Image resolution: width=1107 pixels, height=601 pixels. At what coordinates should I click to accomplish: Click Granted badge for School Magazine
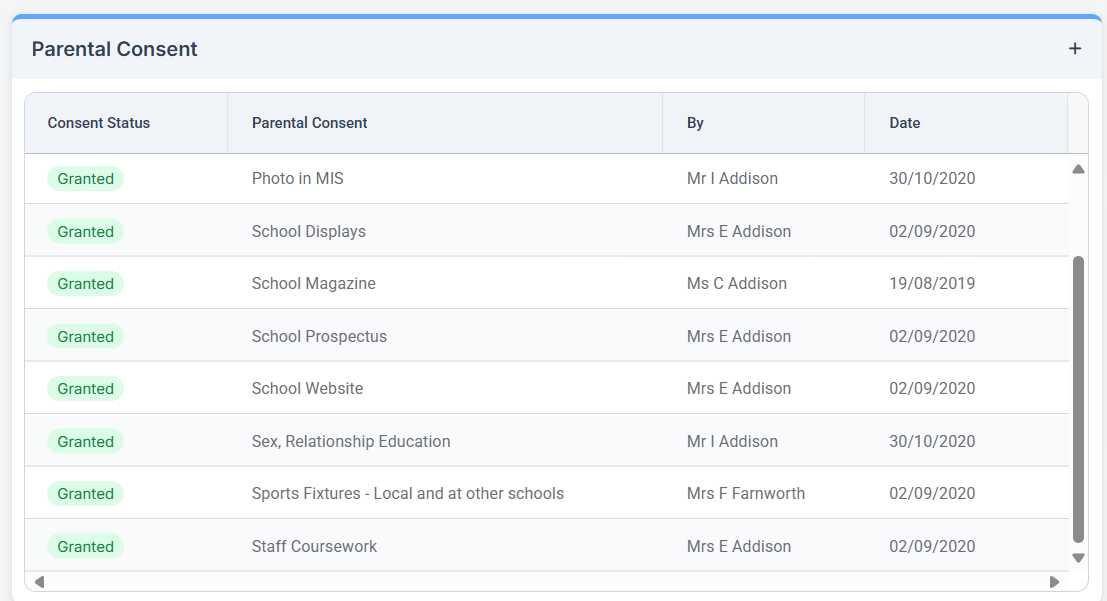pyautogui.click(x=85, y=284)
